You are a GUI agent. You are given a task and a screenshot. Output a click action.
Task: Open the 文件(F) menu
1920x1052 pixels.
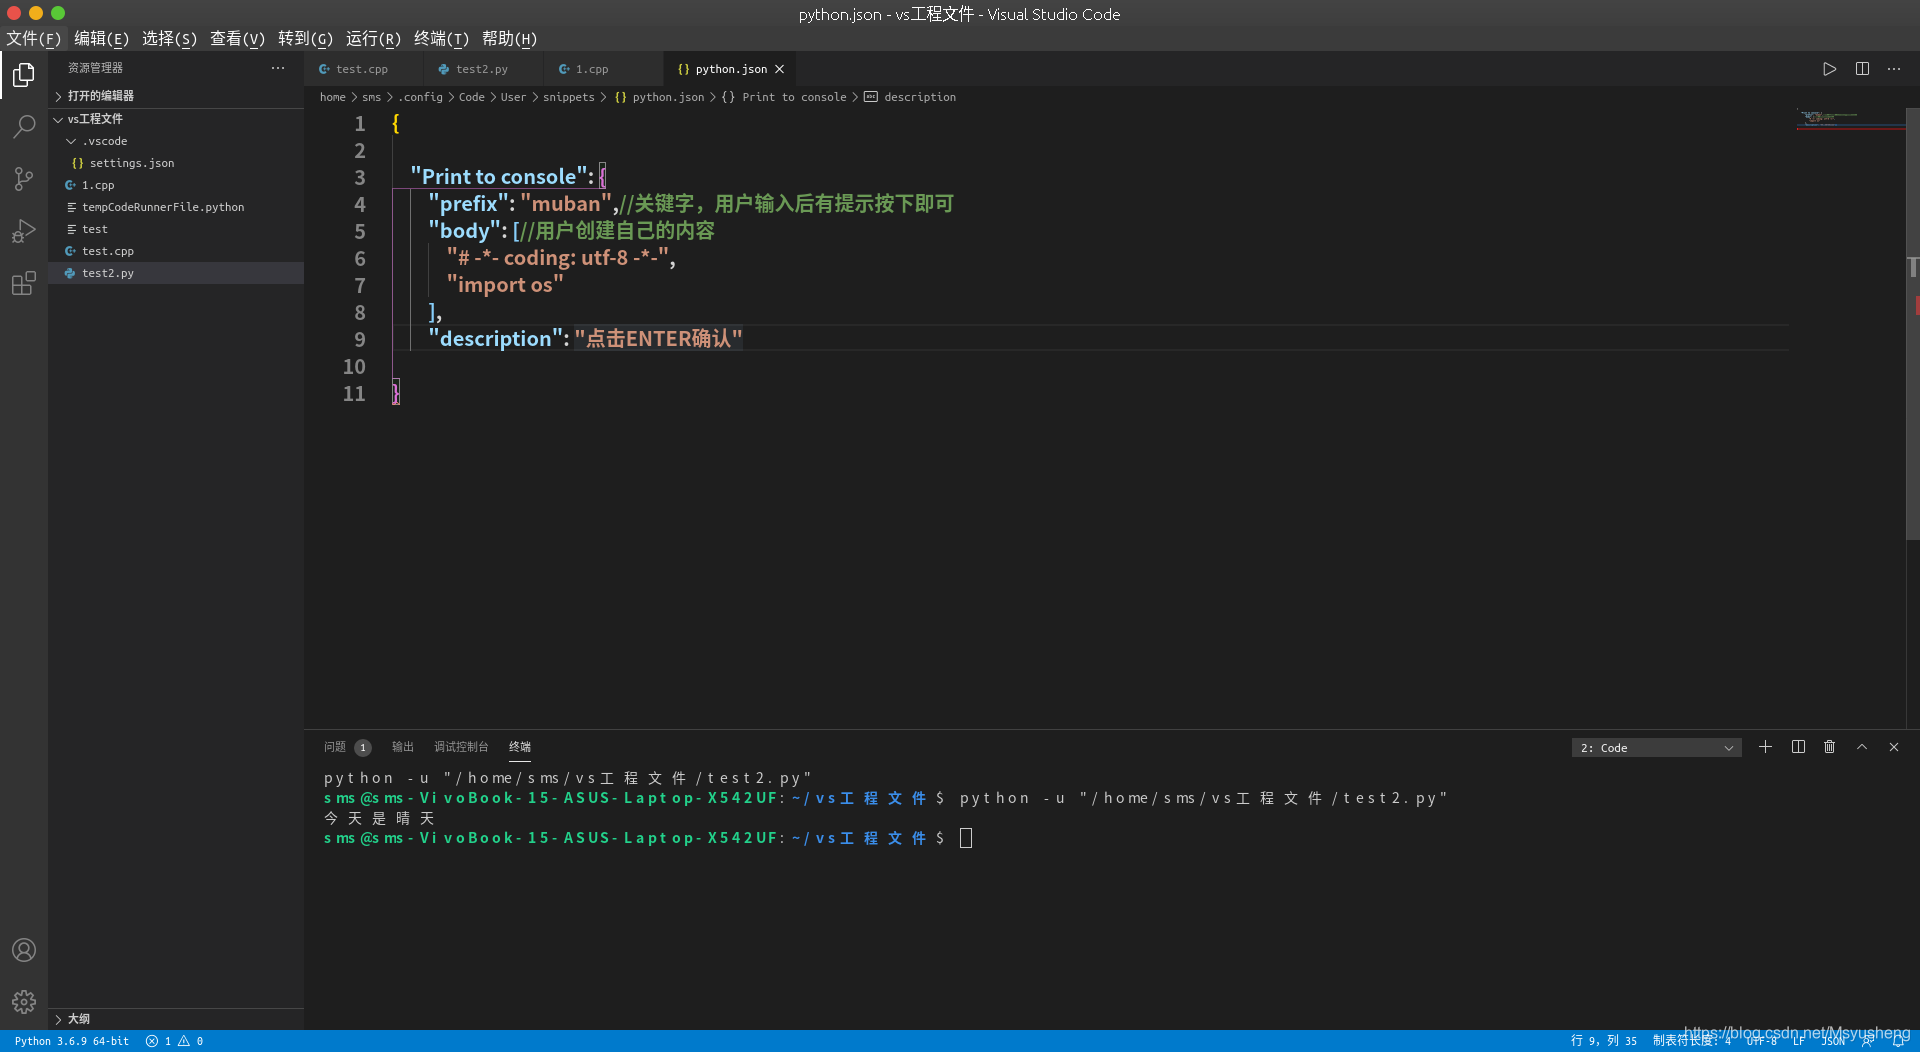tap(33, 38)
